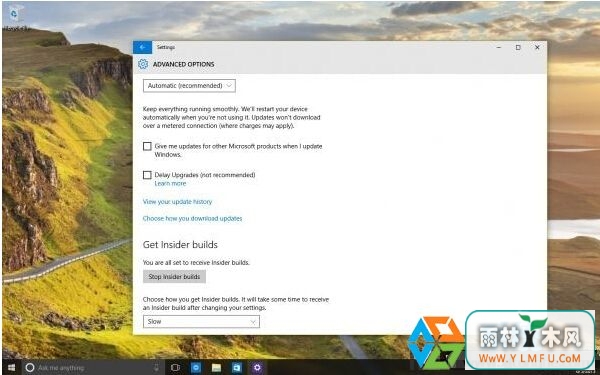Image resolution: width=600 pixels, height=375 pixels.
Task: Open Task View from the taskbar
Action: 175,368
